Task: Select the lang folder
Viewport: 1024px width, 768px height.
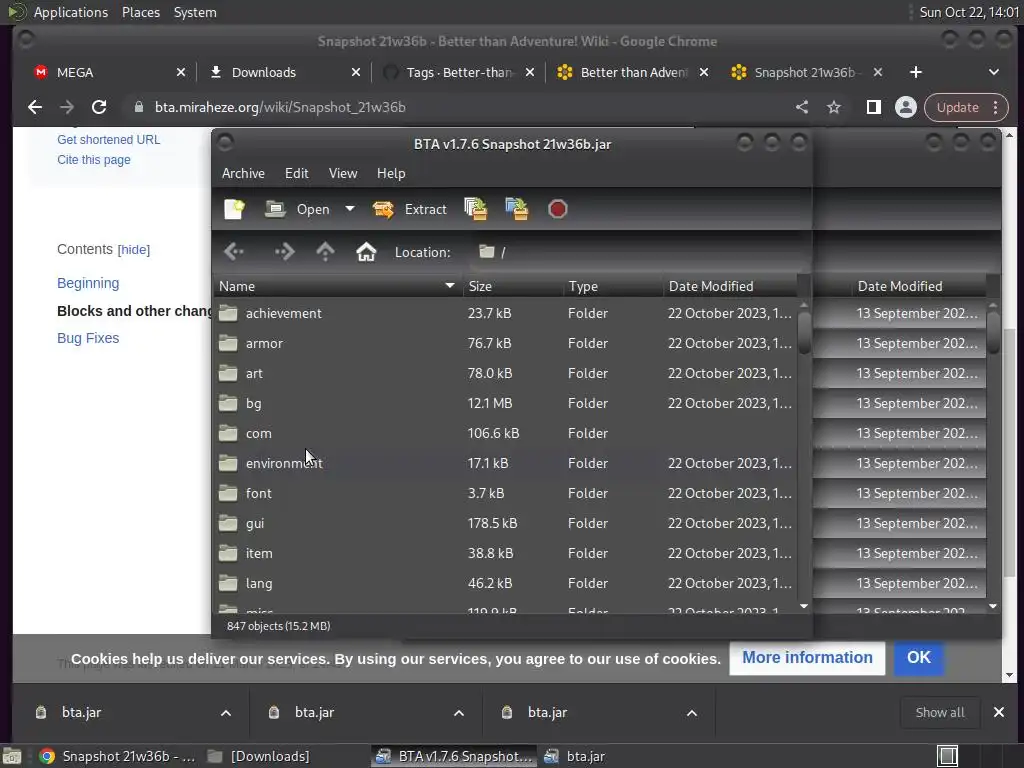Action: (505, 584)
